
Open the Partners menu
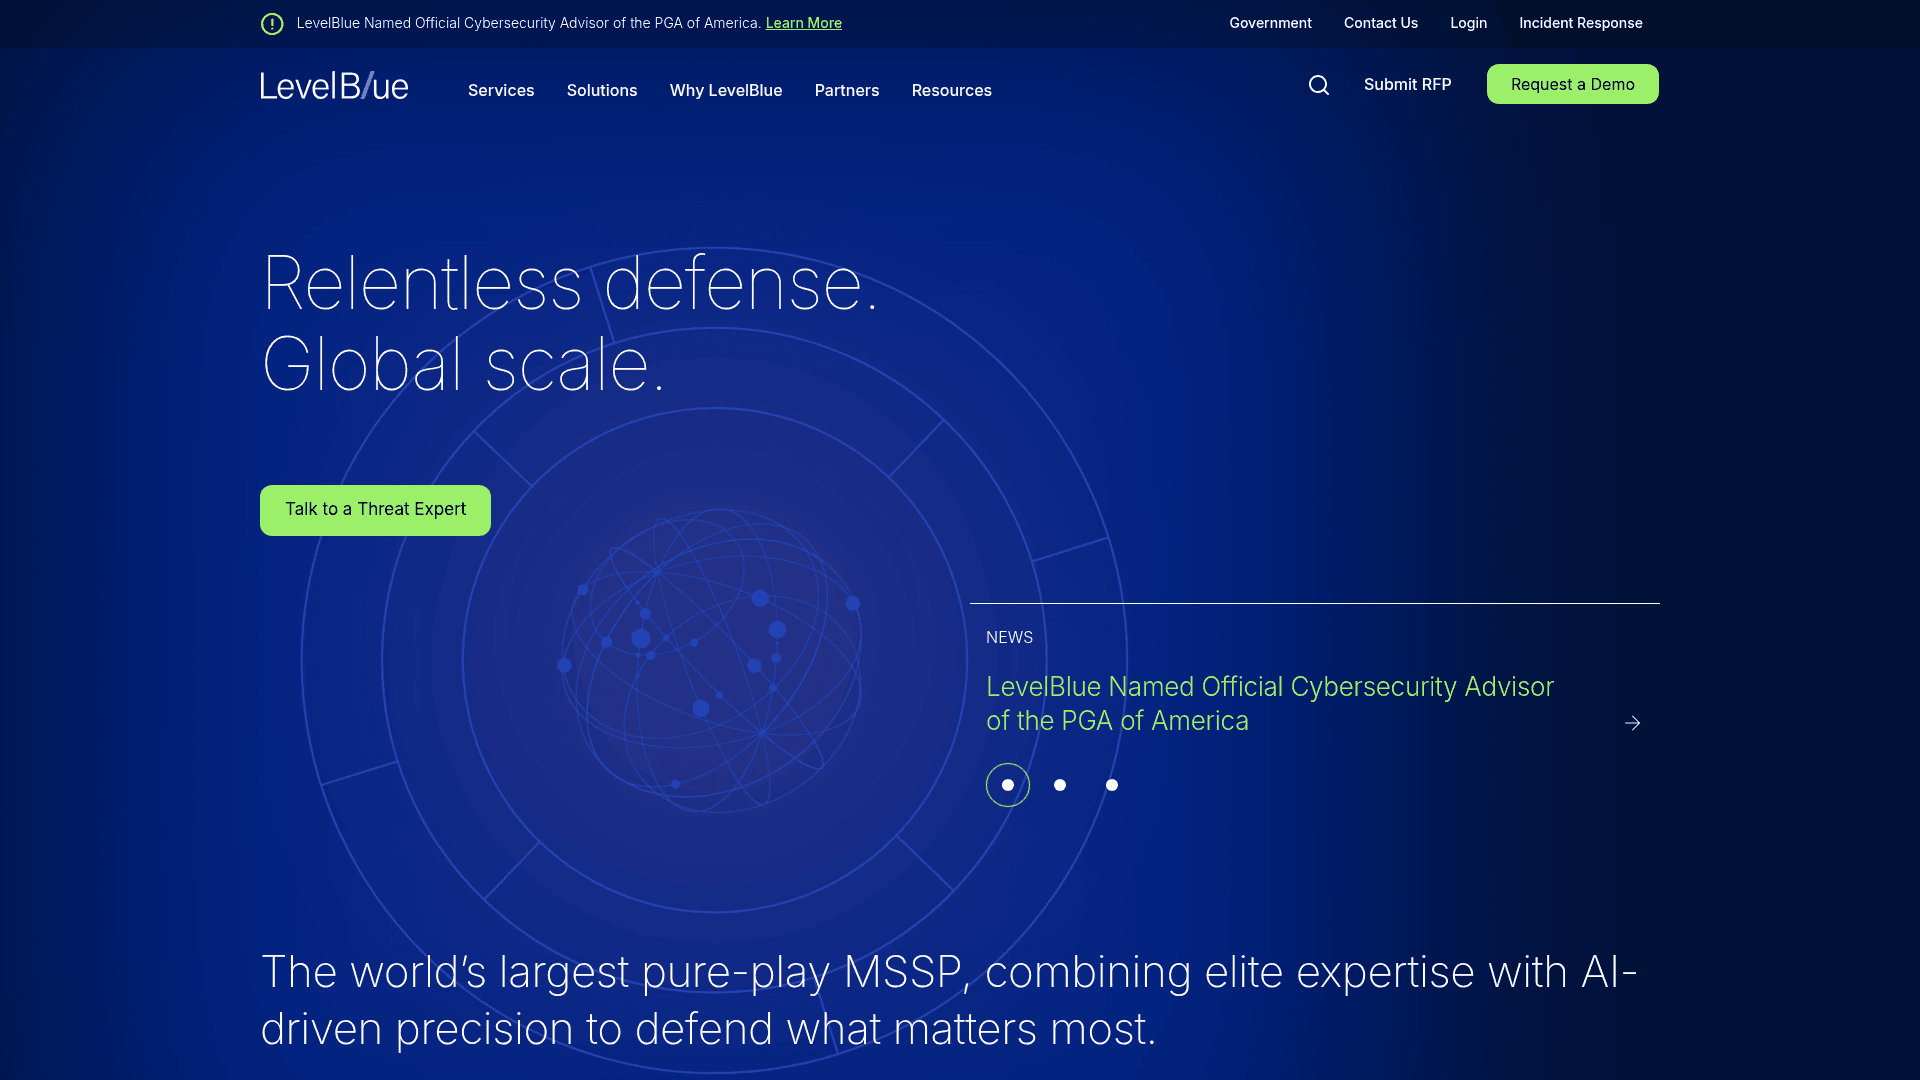[847, 90]
